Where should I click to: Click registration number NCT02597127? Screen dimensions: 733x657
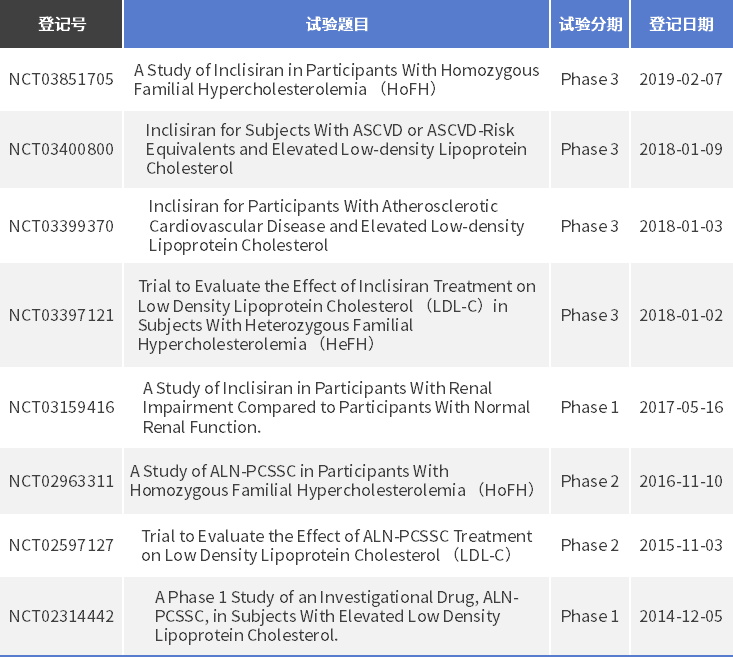(61, 545)
